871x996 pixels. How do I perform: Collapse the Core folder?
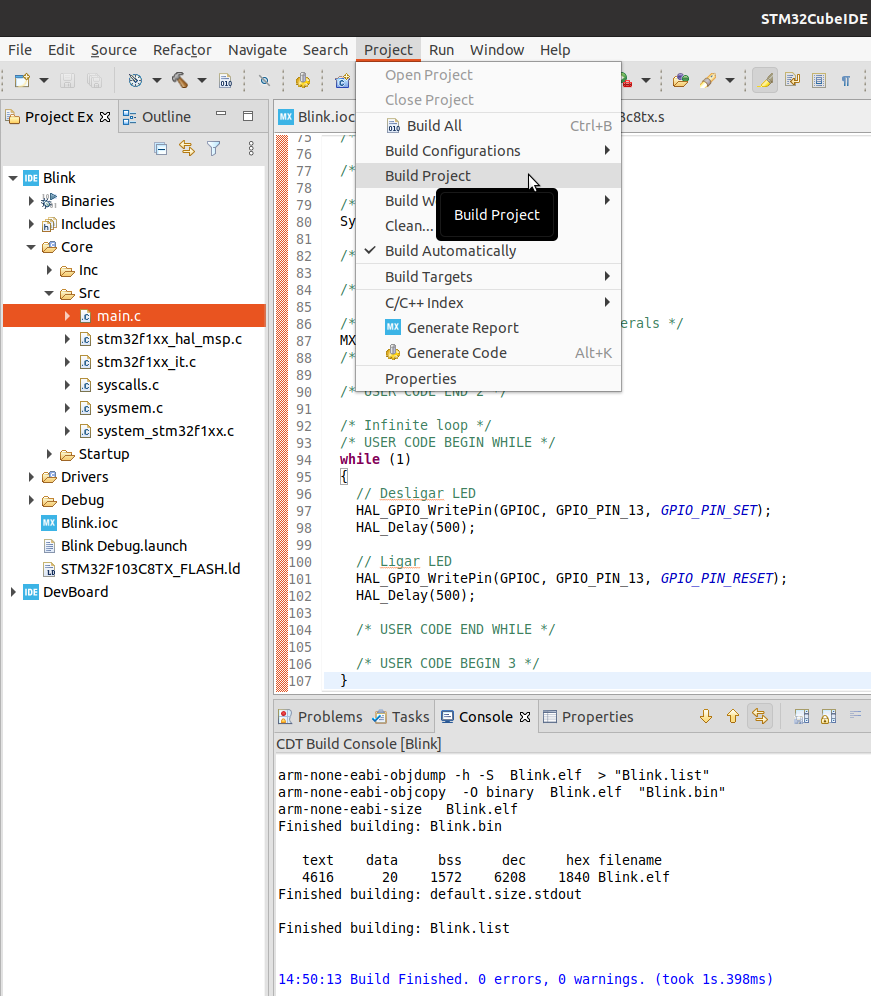click(x=30, y=247)
